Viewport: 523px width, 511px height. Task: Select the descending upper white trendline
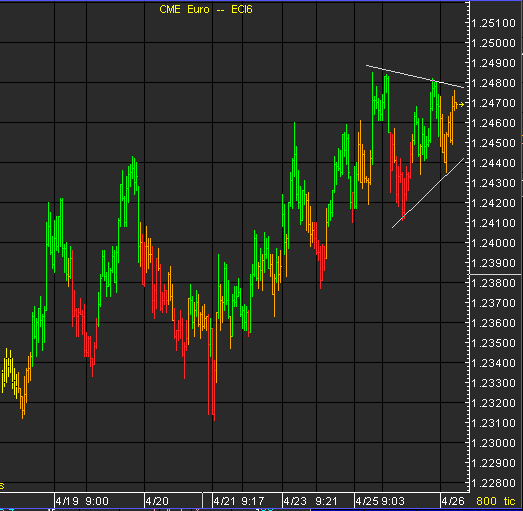pyautogui.click(x=415, y=77)
